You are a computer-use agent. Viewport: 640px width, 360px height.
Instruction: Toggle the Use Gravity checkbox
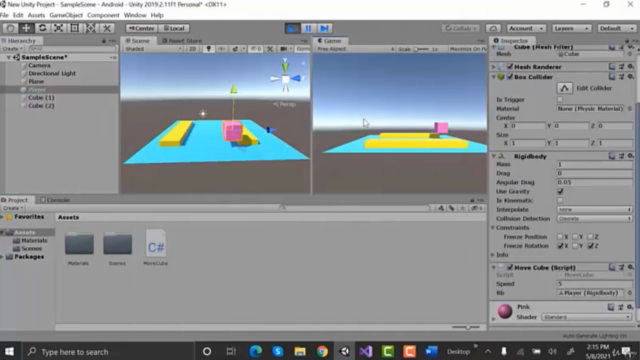click(560, 191)
